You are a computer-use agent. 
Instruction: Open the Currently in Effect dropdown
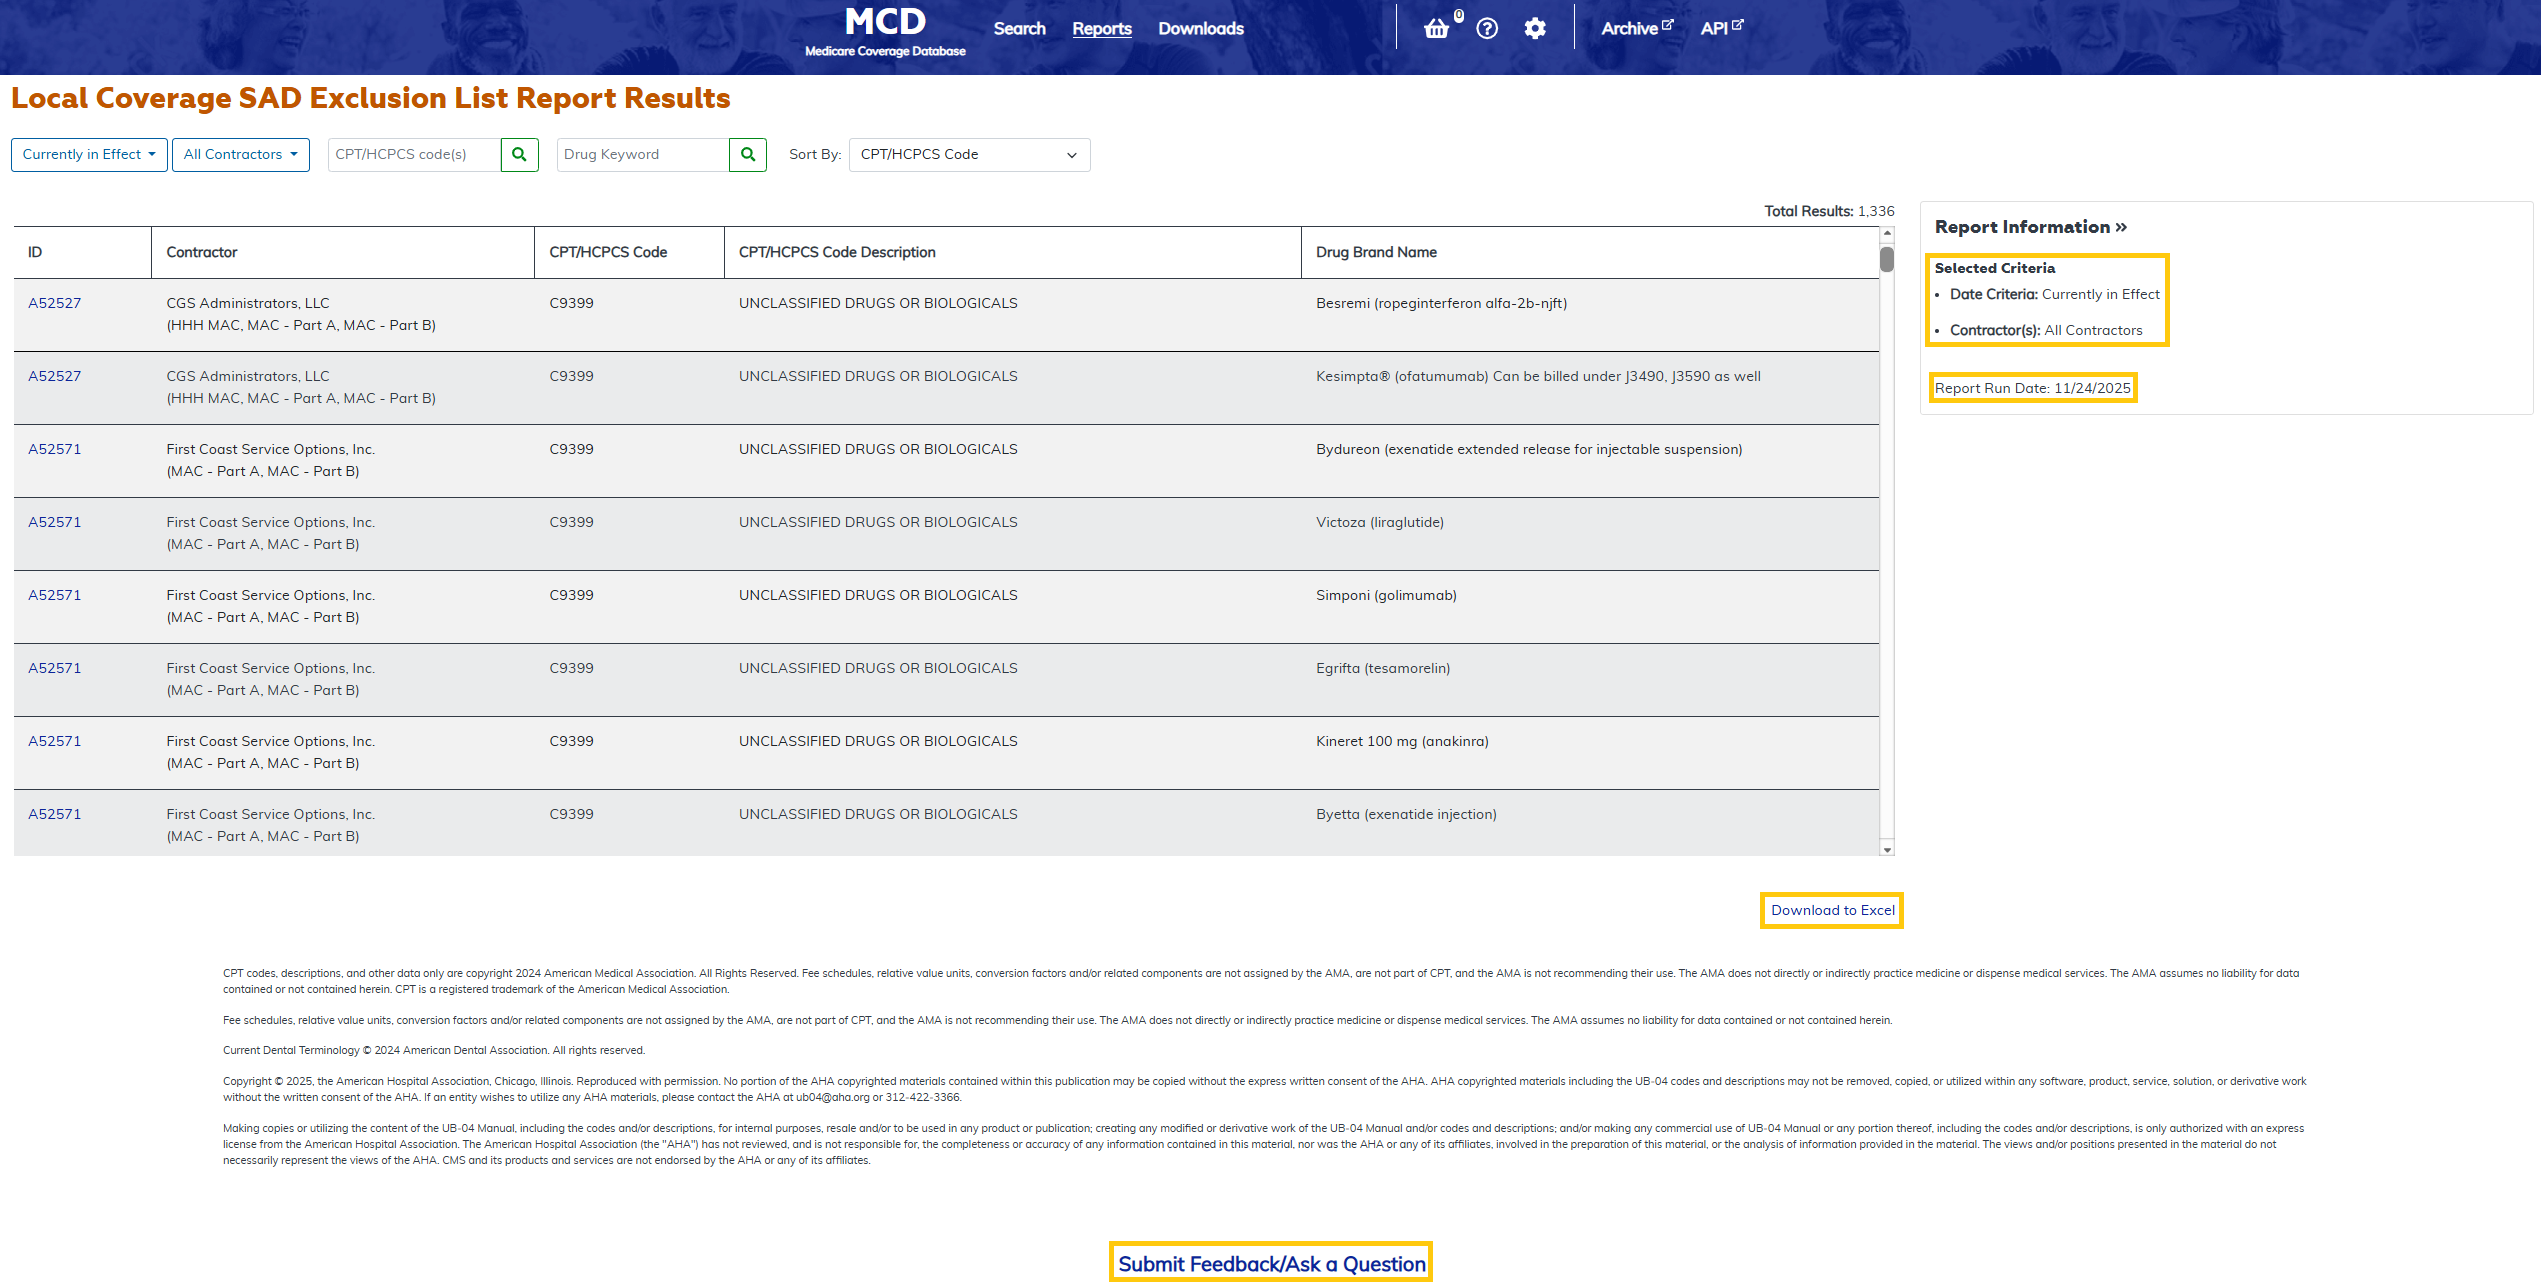[x=88, y=154]
